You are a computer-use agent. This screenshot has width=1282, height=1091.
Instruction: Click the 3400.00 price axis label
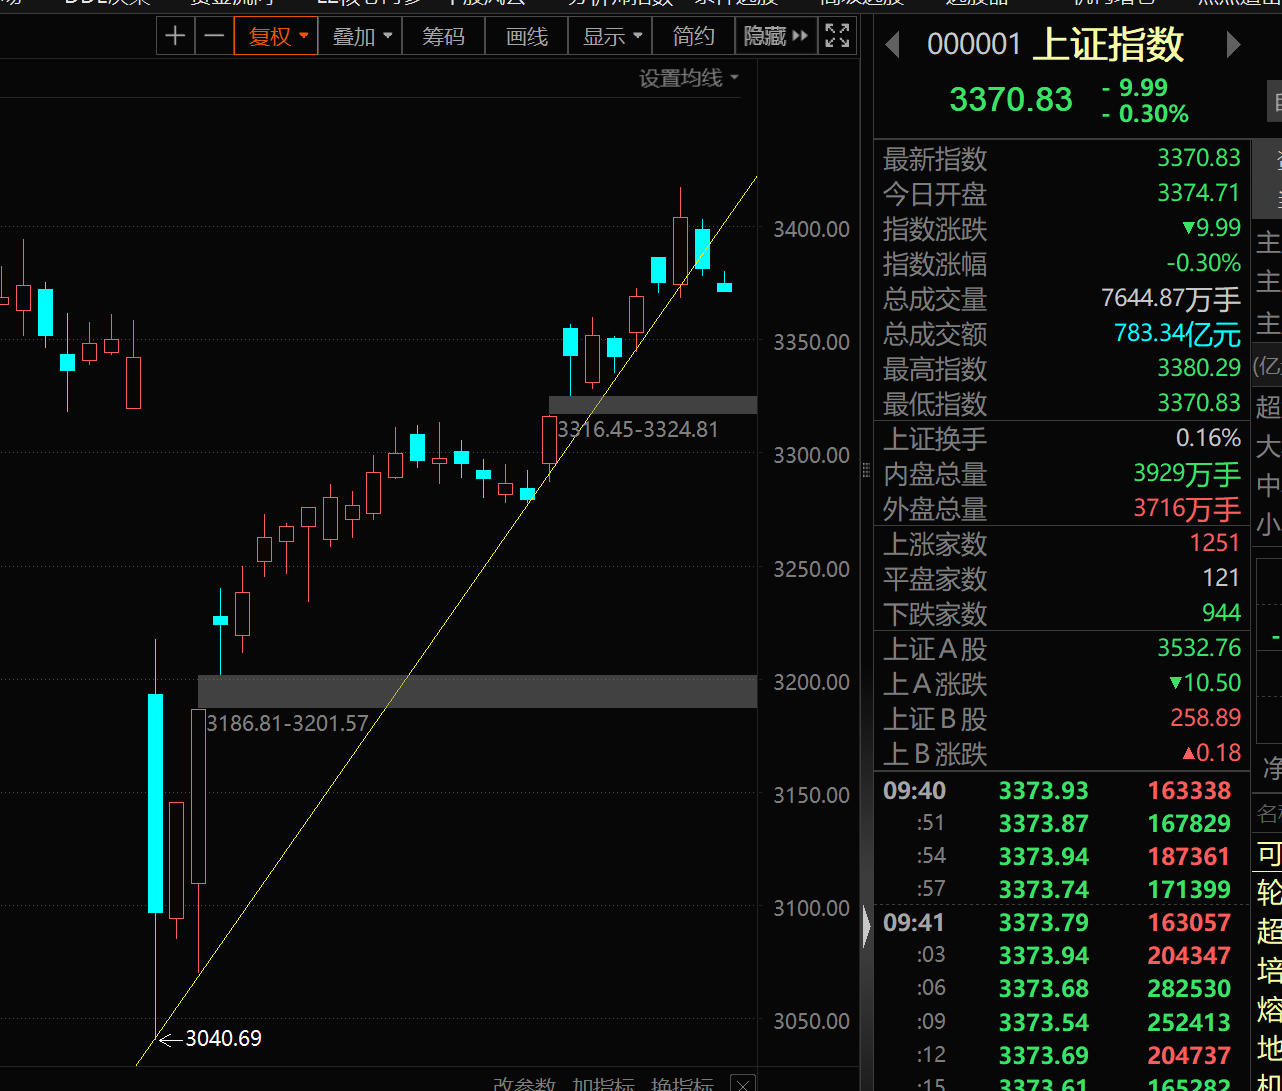pos(811,229)
